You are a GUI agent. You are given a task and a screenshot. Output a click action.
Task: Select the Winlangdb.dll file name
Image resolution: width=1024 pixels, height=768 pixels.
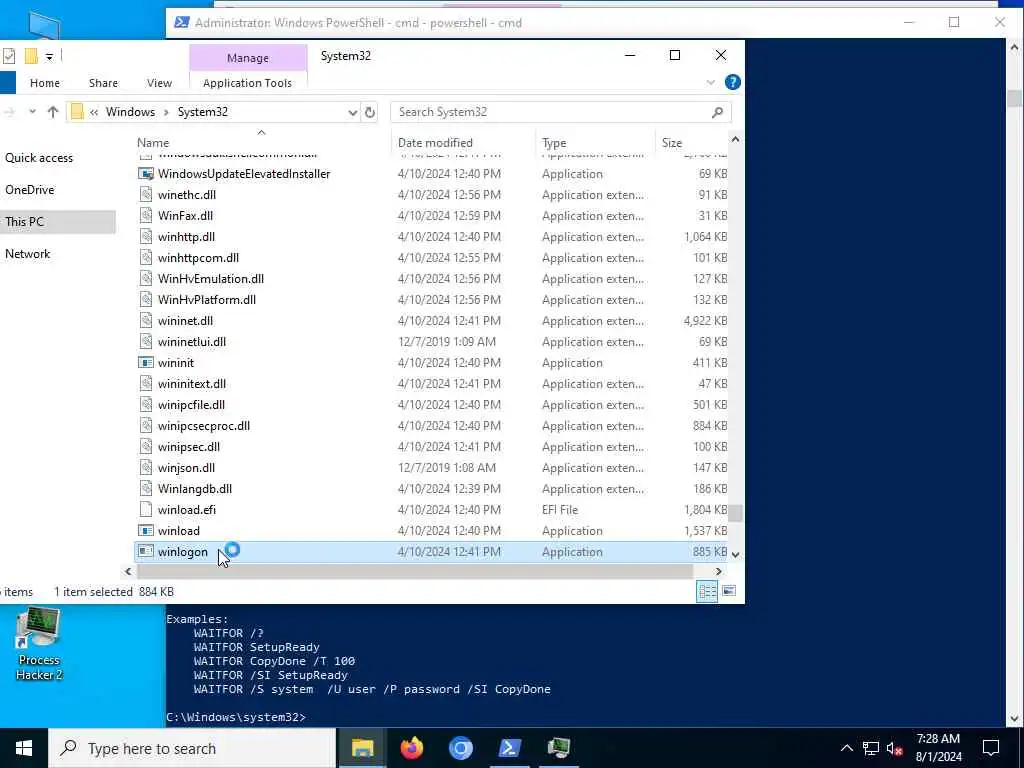coord(195,488)
